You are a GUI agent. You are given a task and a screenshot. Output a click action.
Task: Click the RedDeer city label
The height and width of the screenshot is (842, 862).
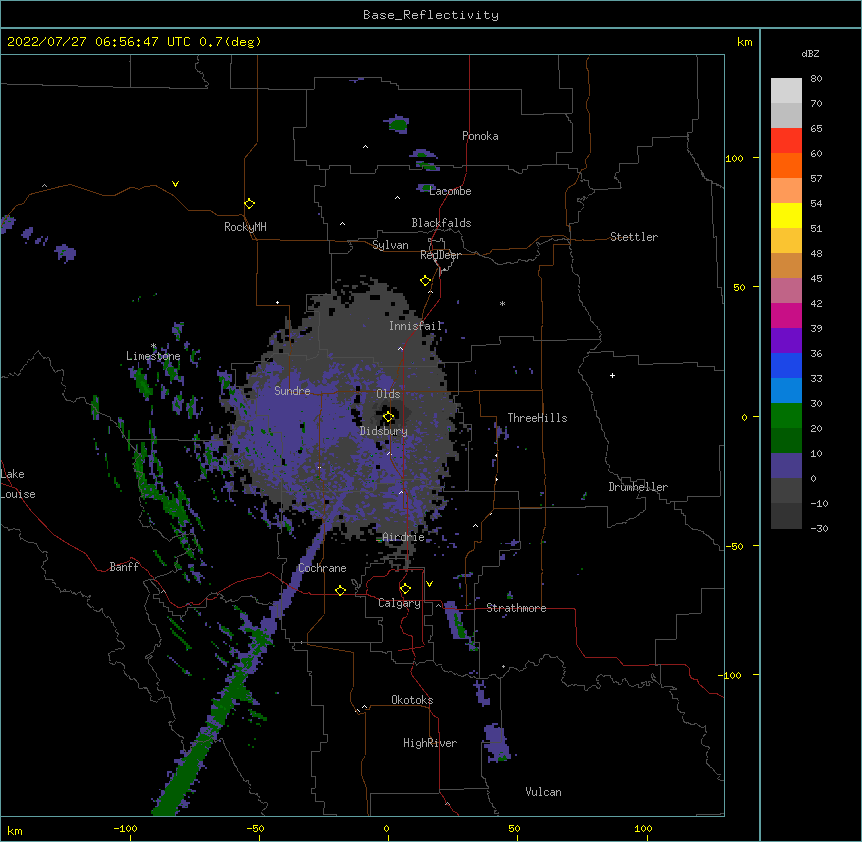pyautogui.click(x=440, y=255)
